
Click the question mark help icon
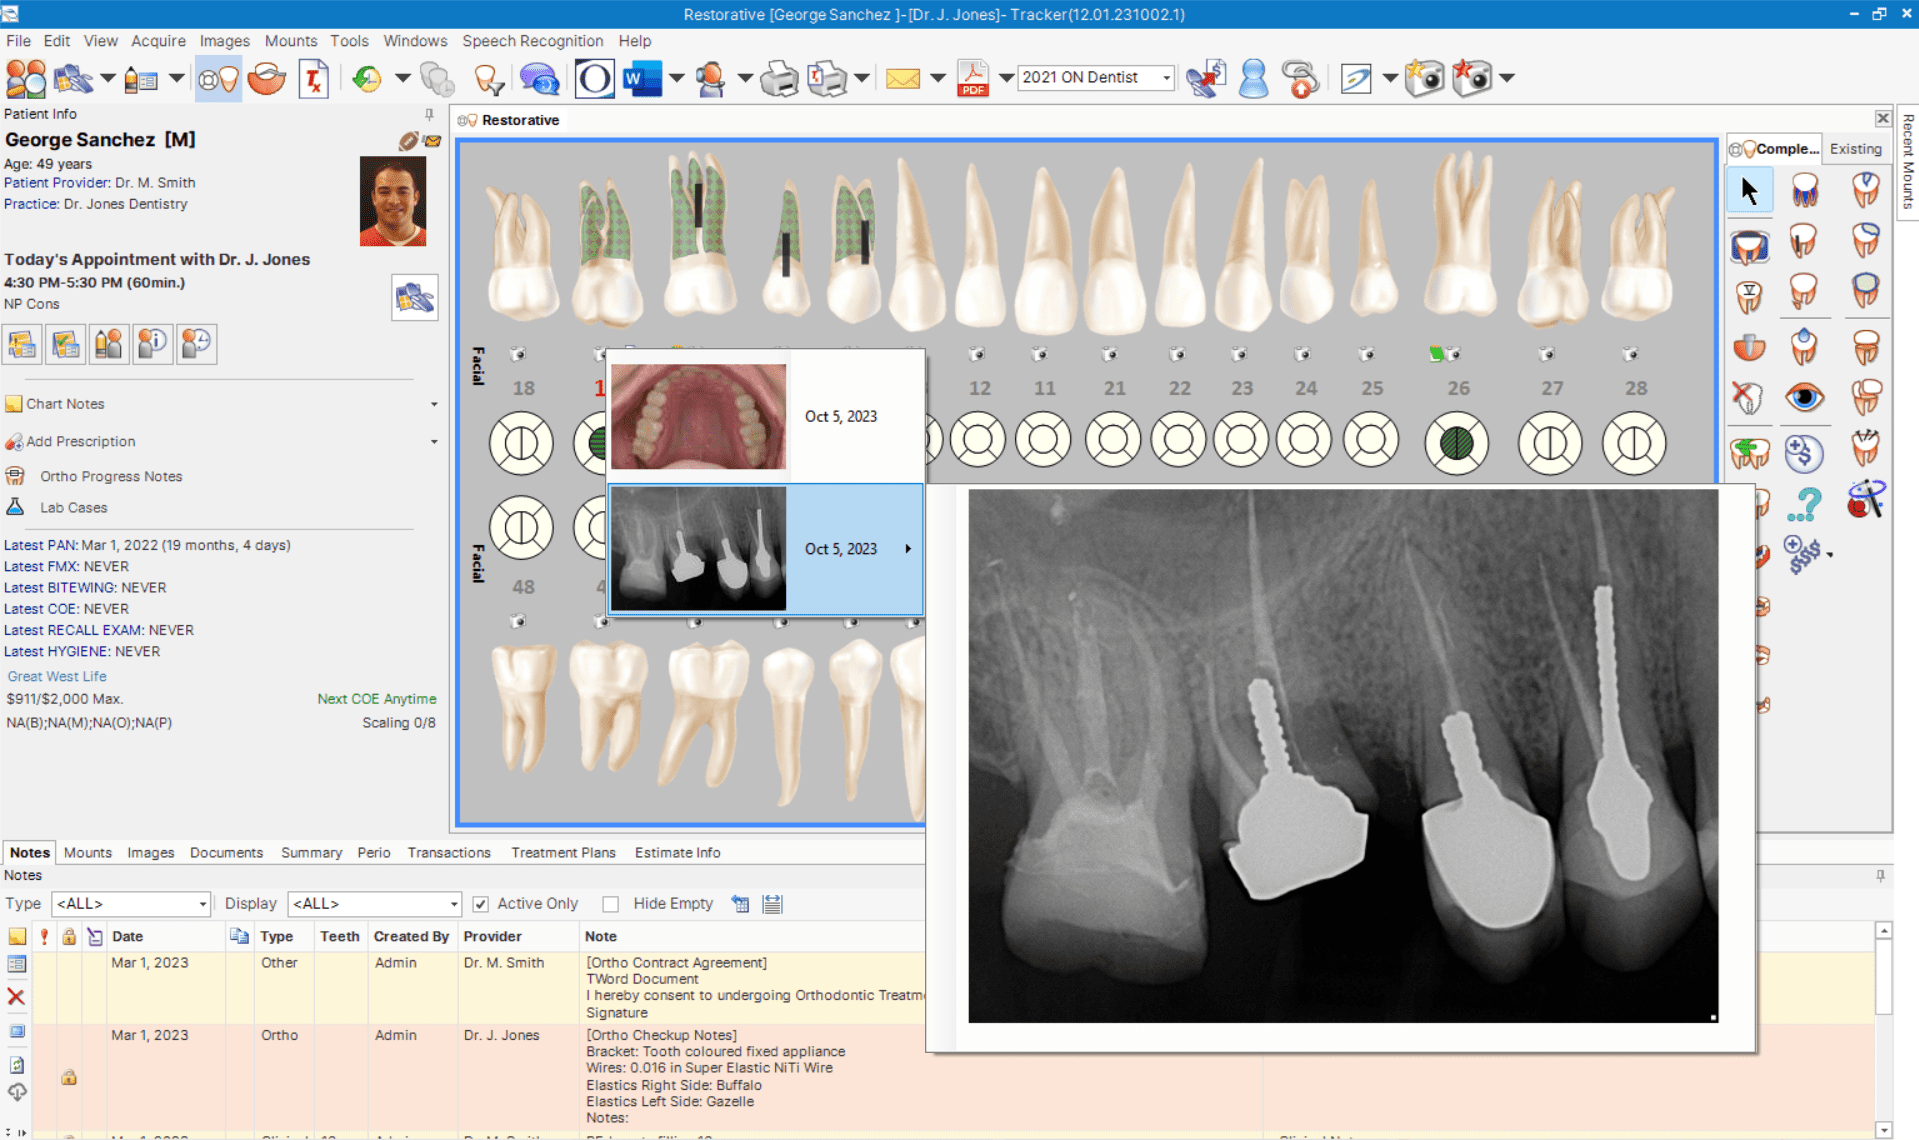[x=1805, y=503]
